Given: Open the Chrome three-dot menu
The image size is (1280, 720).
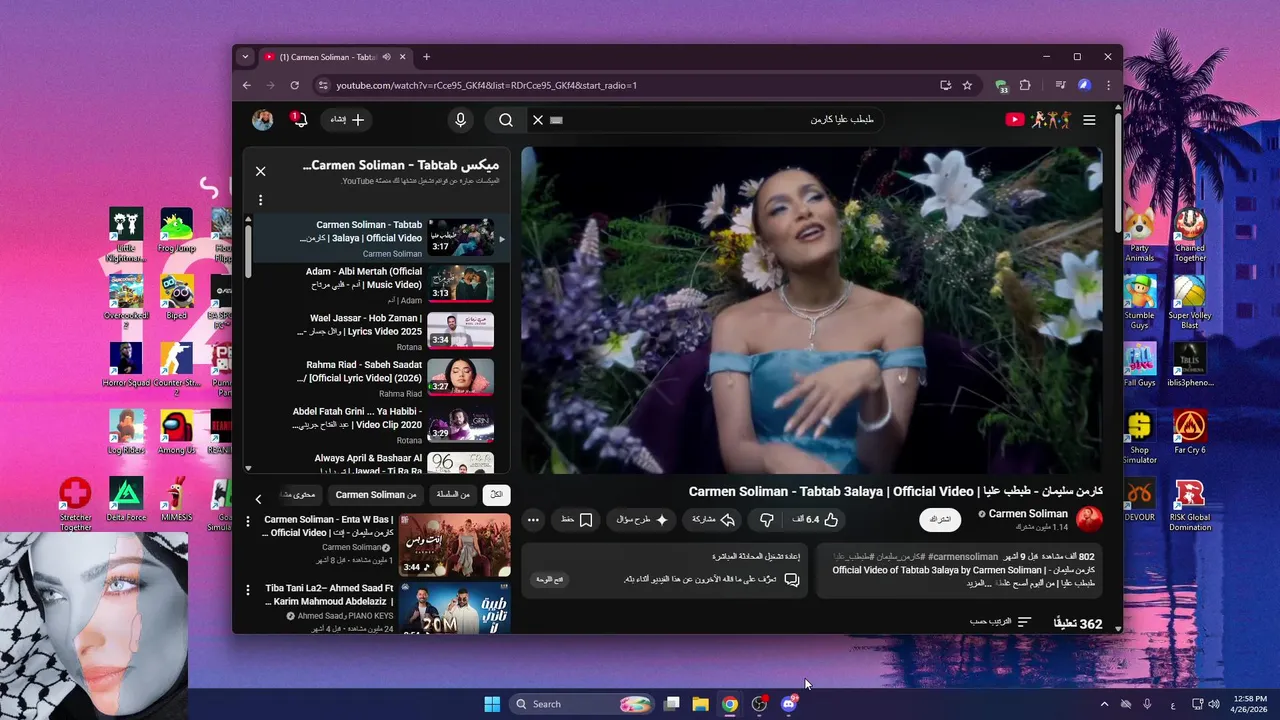Looking at the screenshot, I should click(x=1108, y=86).
